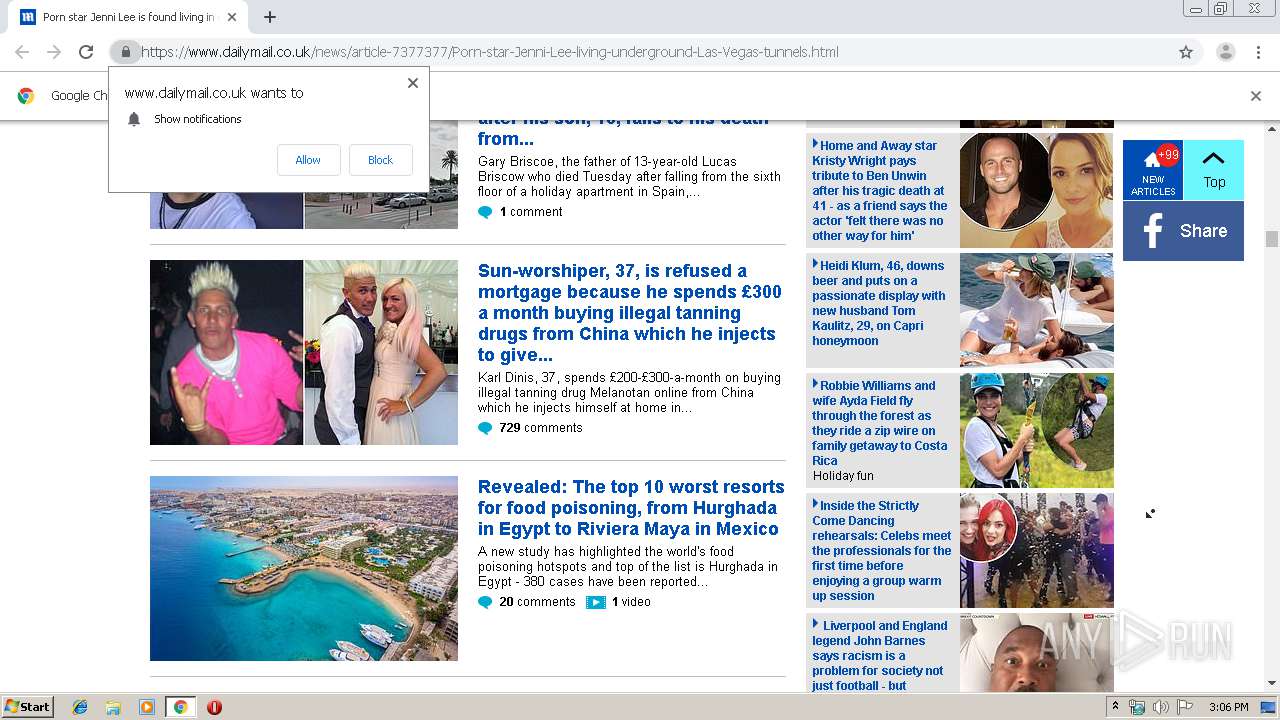Open the Heidi Klum honeymoon story
1280x720 pixels.
click(879, 303)
